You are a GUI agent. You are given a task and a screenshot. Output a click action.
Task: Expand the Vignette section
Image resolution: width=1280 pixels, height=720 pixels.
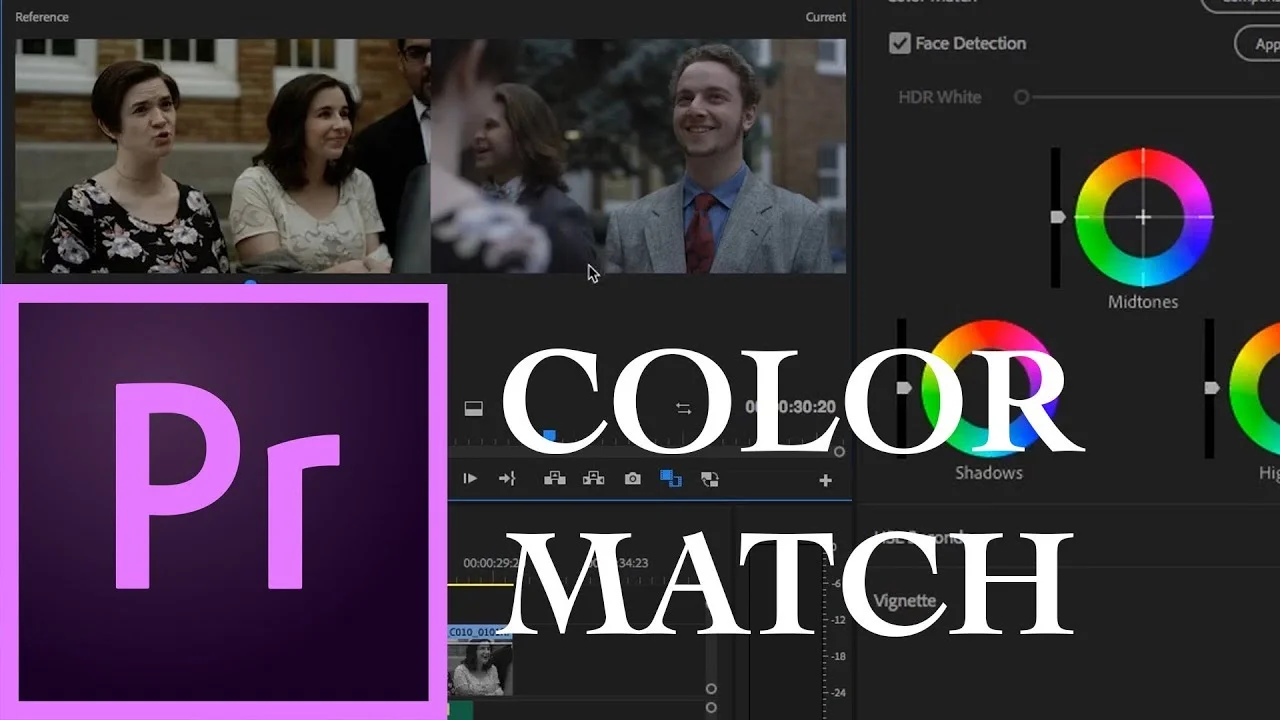coord(904,601)
